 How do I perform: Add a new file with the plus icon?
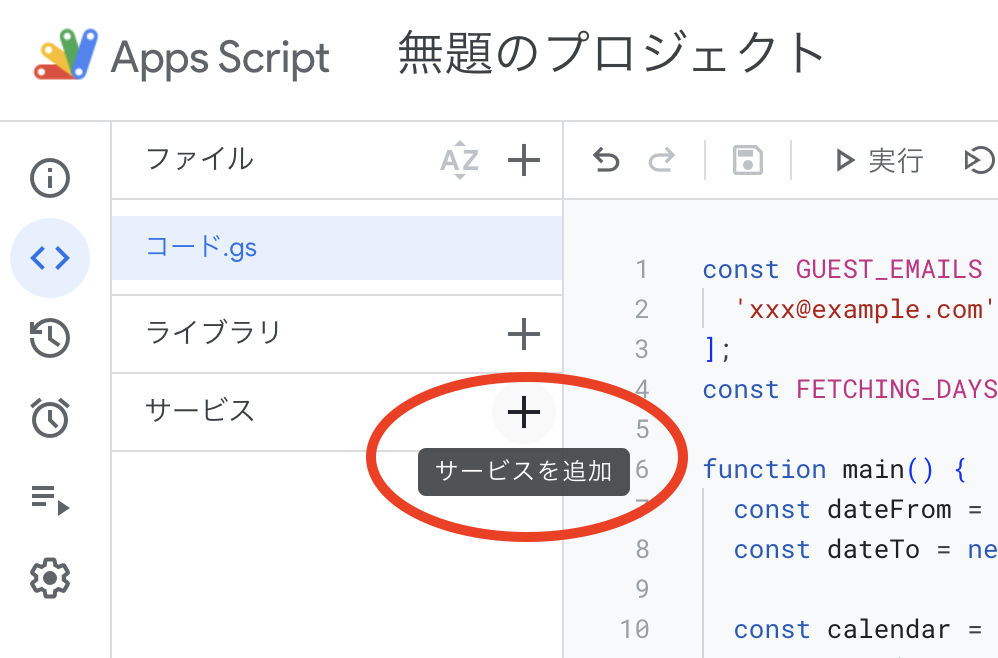(523, 160)
